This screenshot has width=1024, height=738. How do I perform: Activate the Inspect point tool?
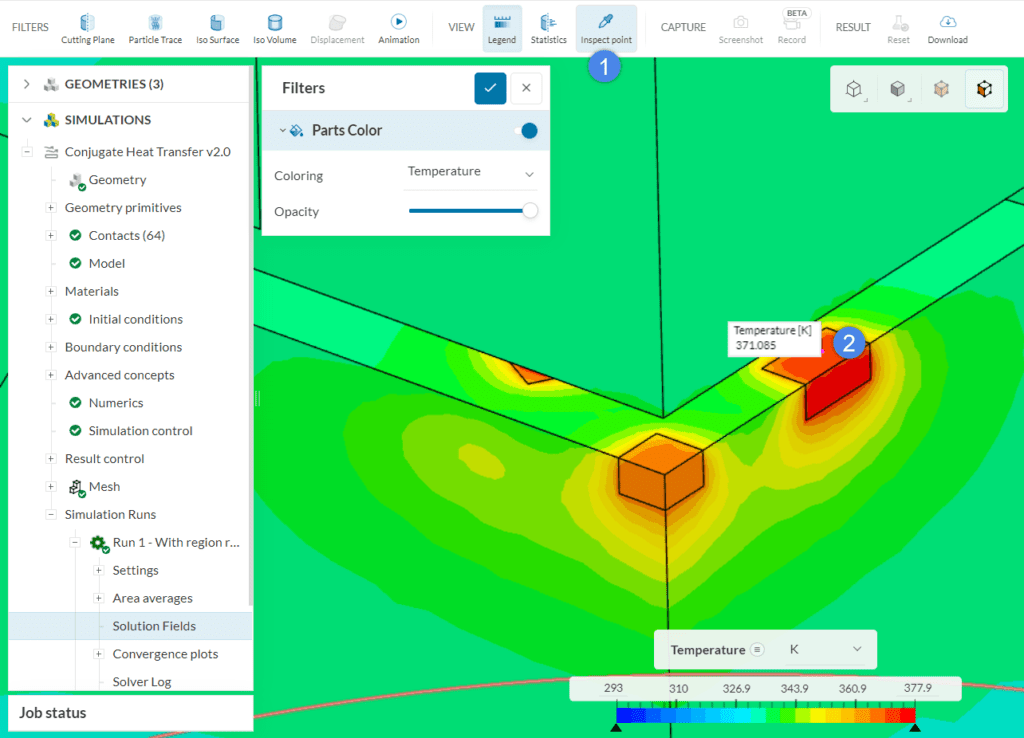[x=606, y=28]
